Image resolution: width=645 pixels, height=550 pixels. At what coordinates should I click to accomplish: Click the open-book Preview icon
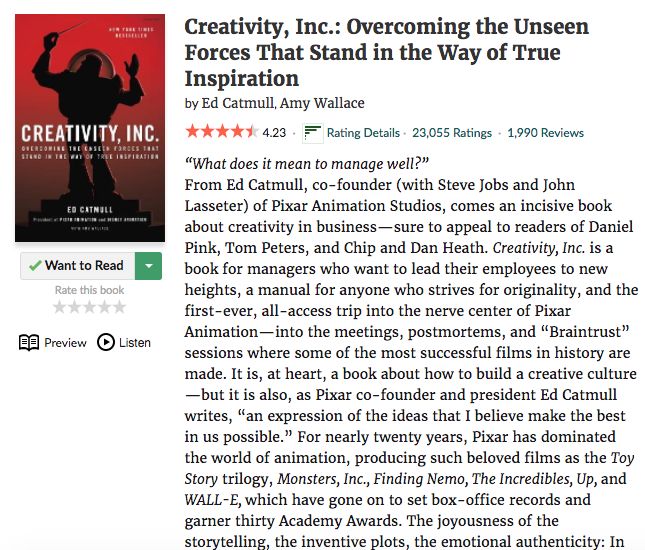[x=29, y=343]
